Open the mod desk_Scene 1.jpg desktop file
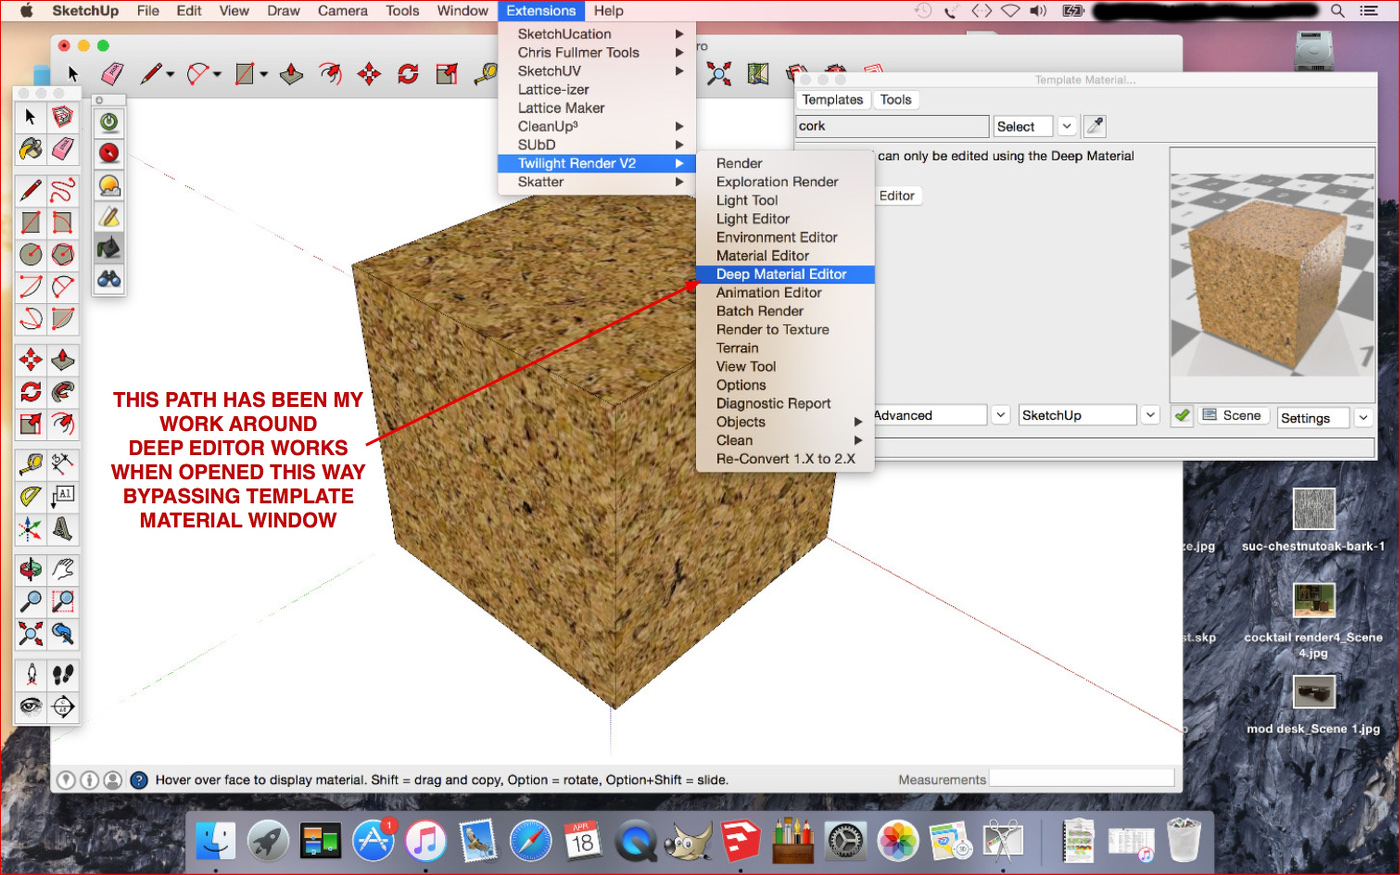This screenshot has height=875, width=1400. (x=1313, y=705)
